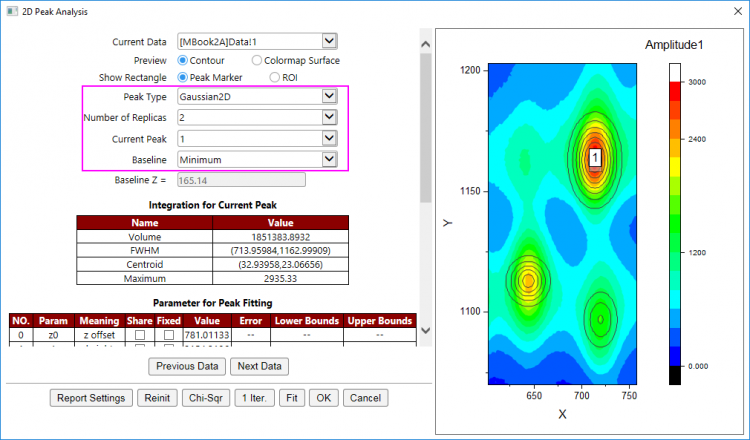Open the Current Peak dropdown
Viewport: 750px width, 440px height.
[330, 138]
